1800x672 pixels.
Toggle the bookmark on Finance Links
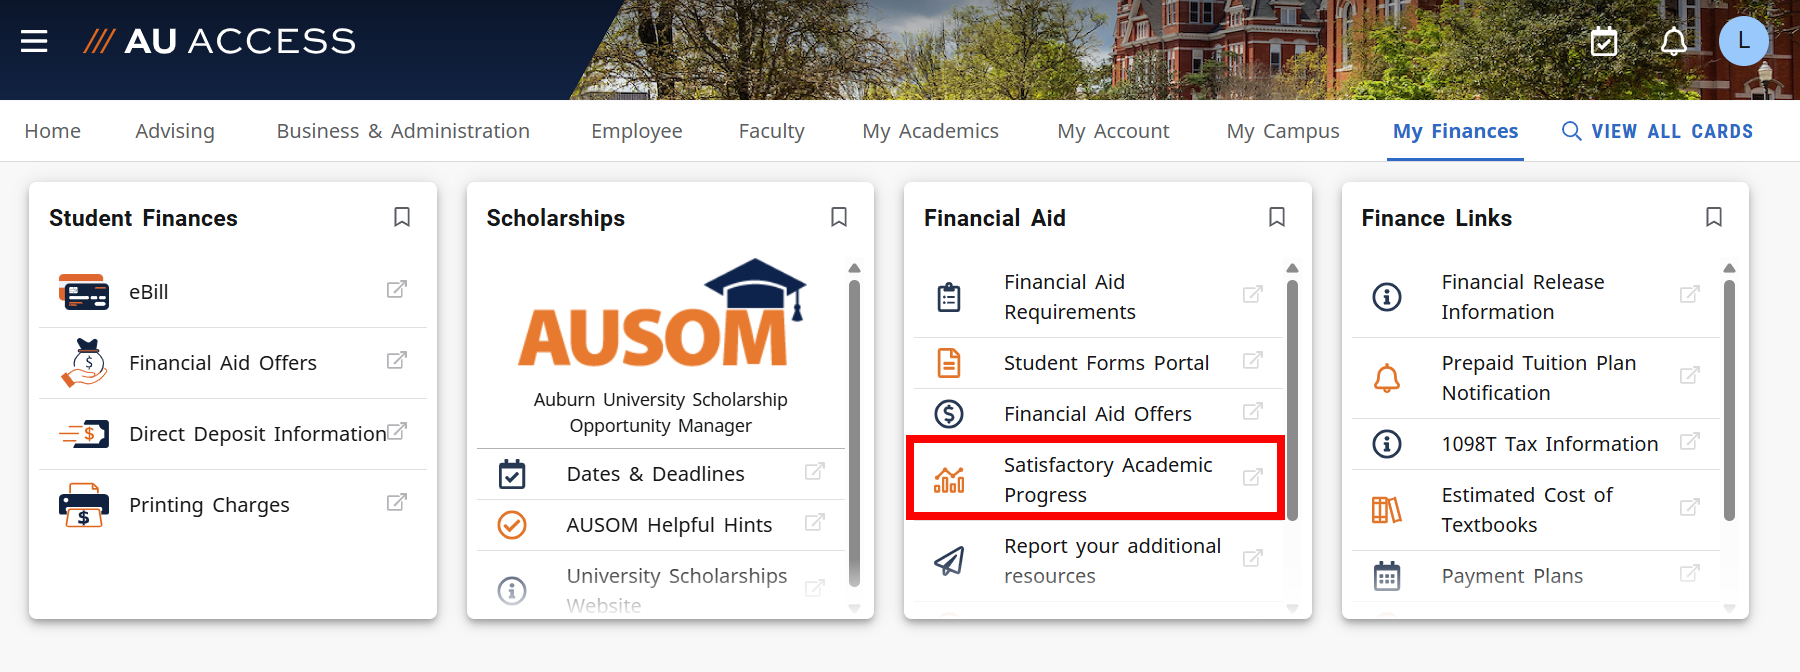tap(1714, 217)
